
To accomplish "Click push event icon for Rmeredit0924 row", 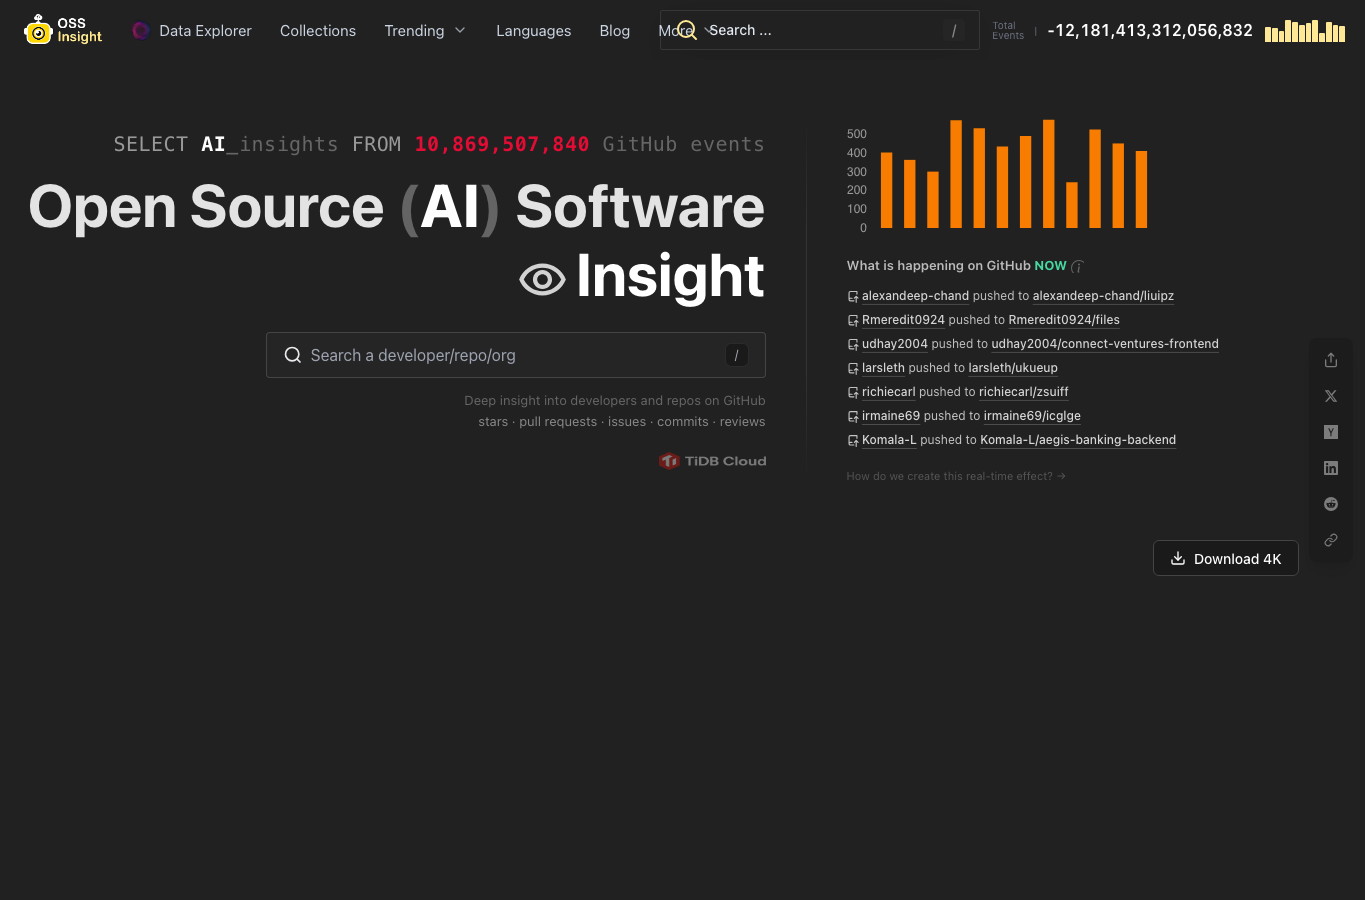I will pyautogui.click(x=853, y=321).
